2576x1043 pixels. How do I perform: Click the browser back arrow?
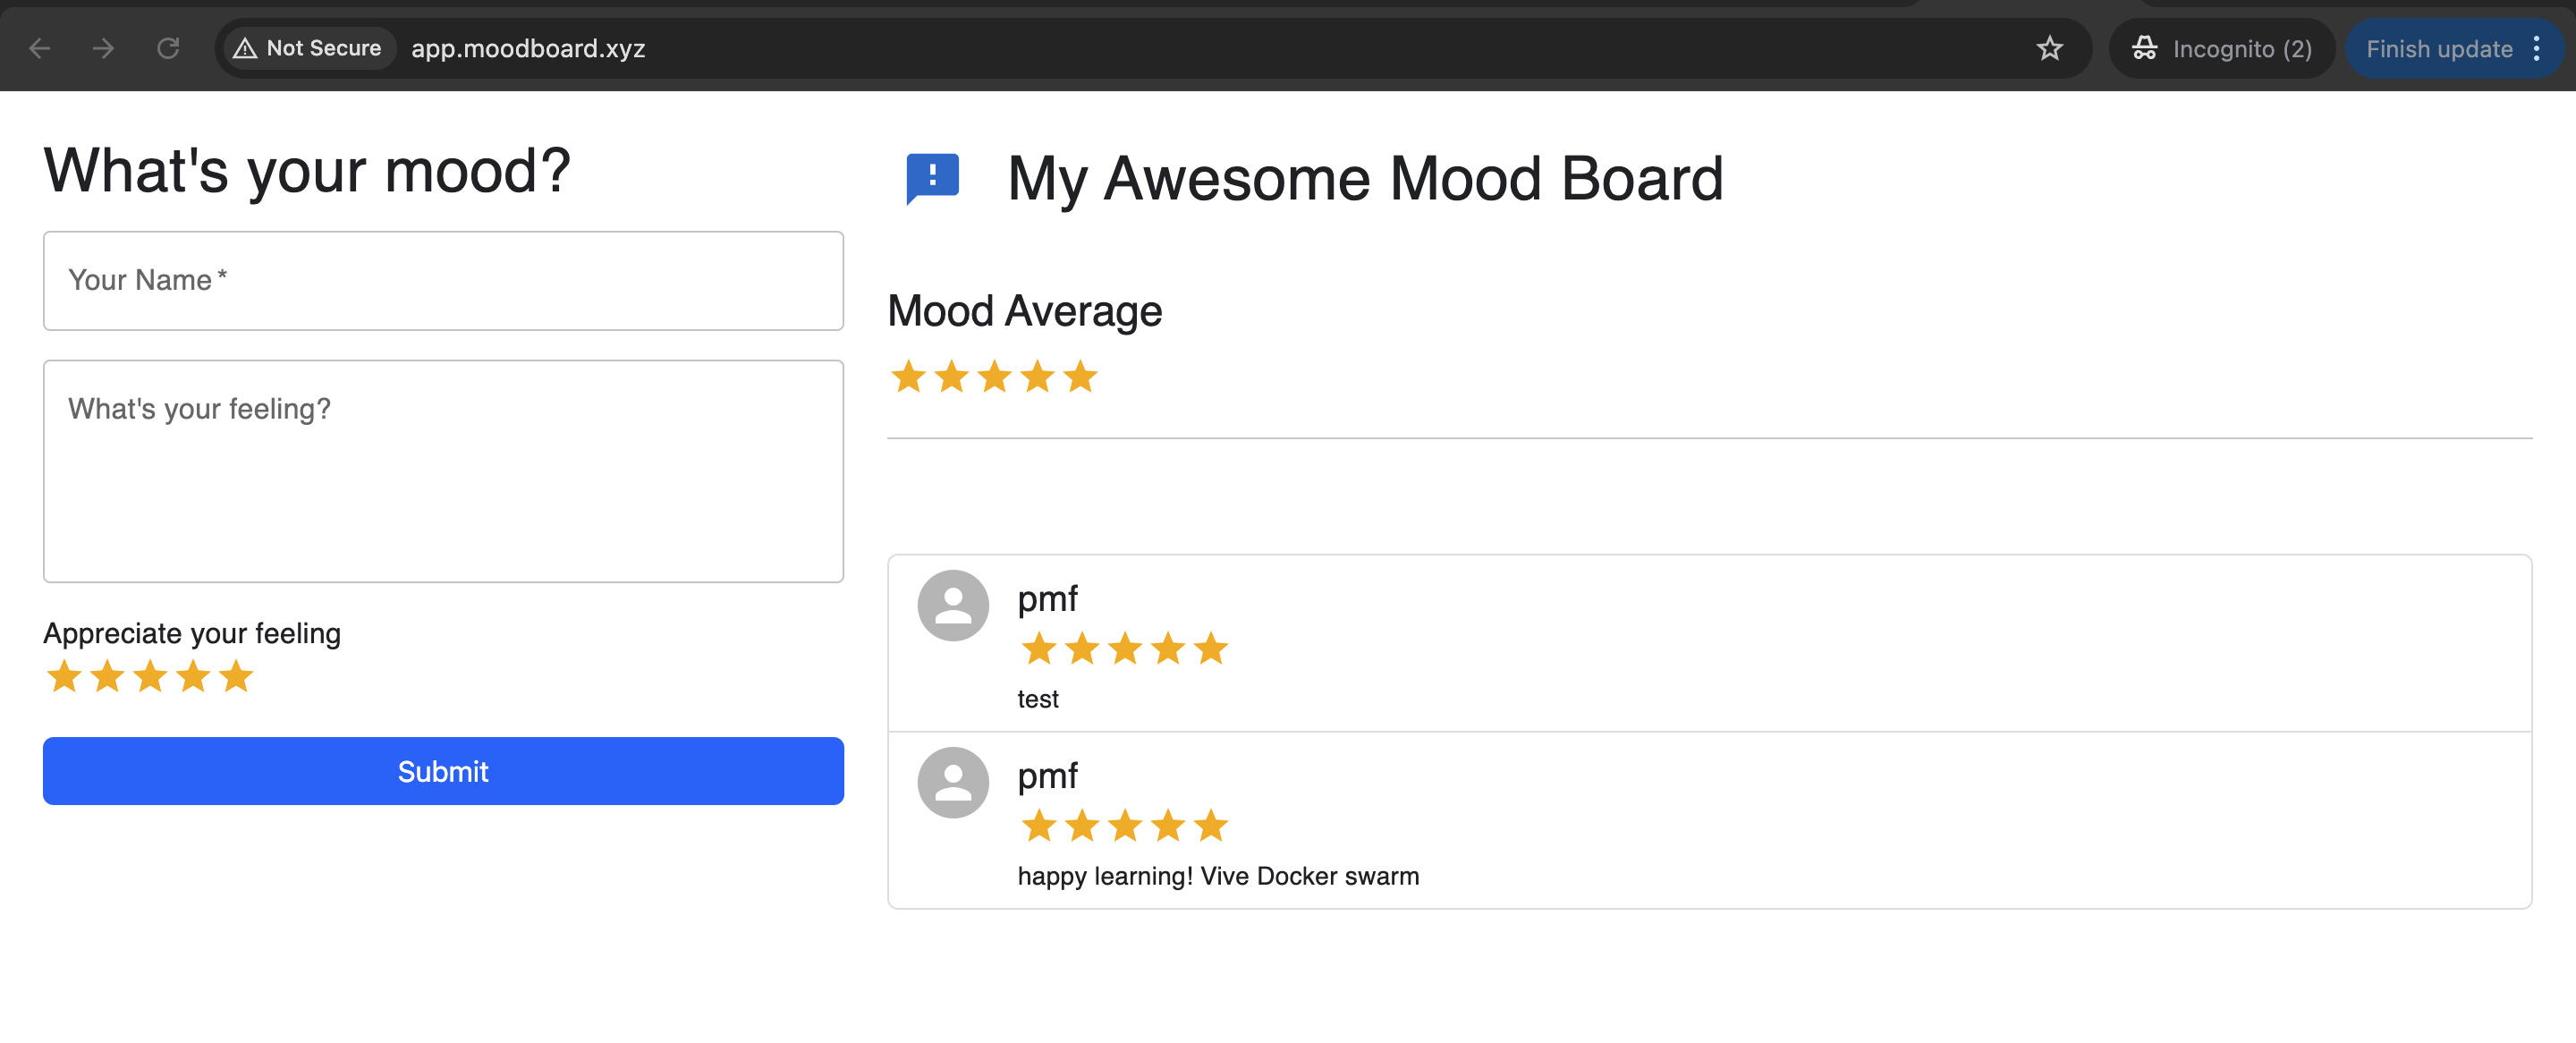pyautogui.click(x=40, y=48)
